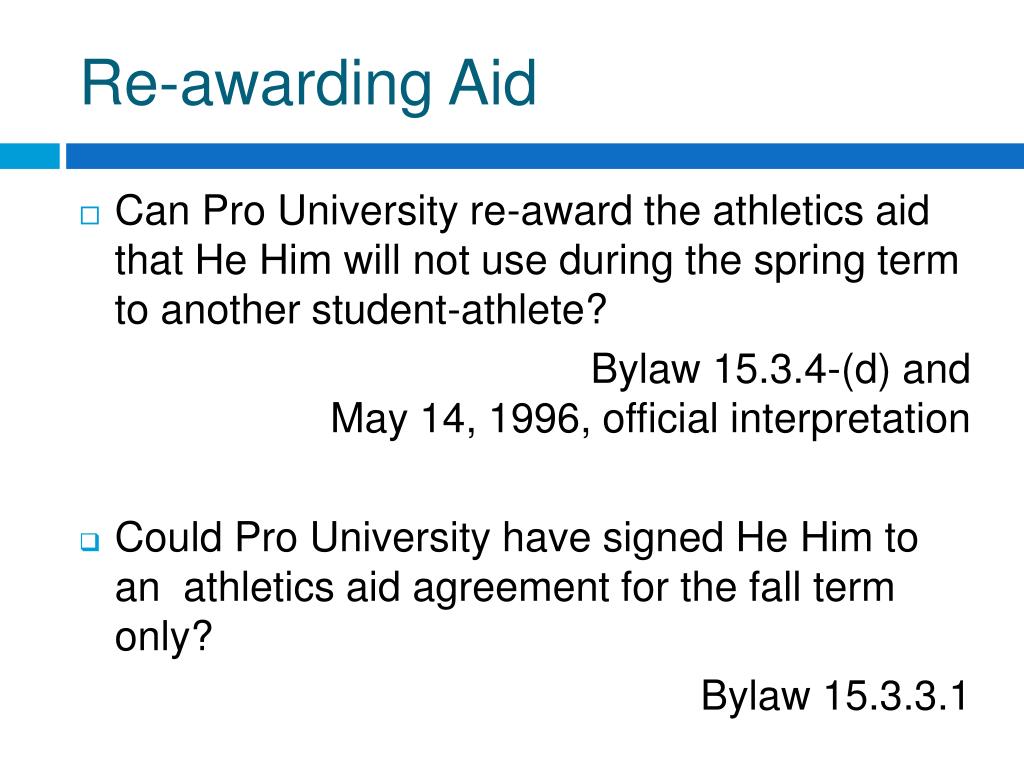This screenshot has width=1024, height=768.
Task: Click the line 'Can Pro University re-award the athletics aid'
Action: tap(522, 212)
